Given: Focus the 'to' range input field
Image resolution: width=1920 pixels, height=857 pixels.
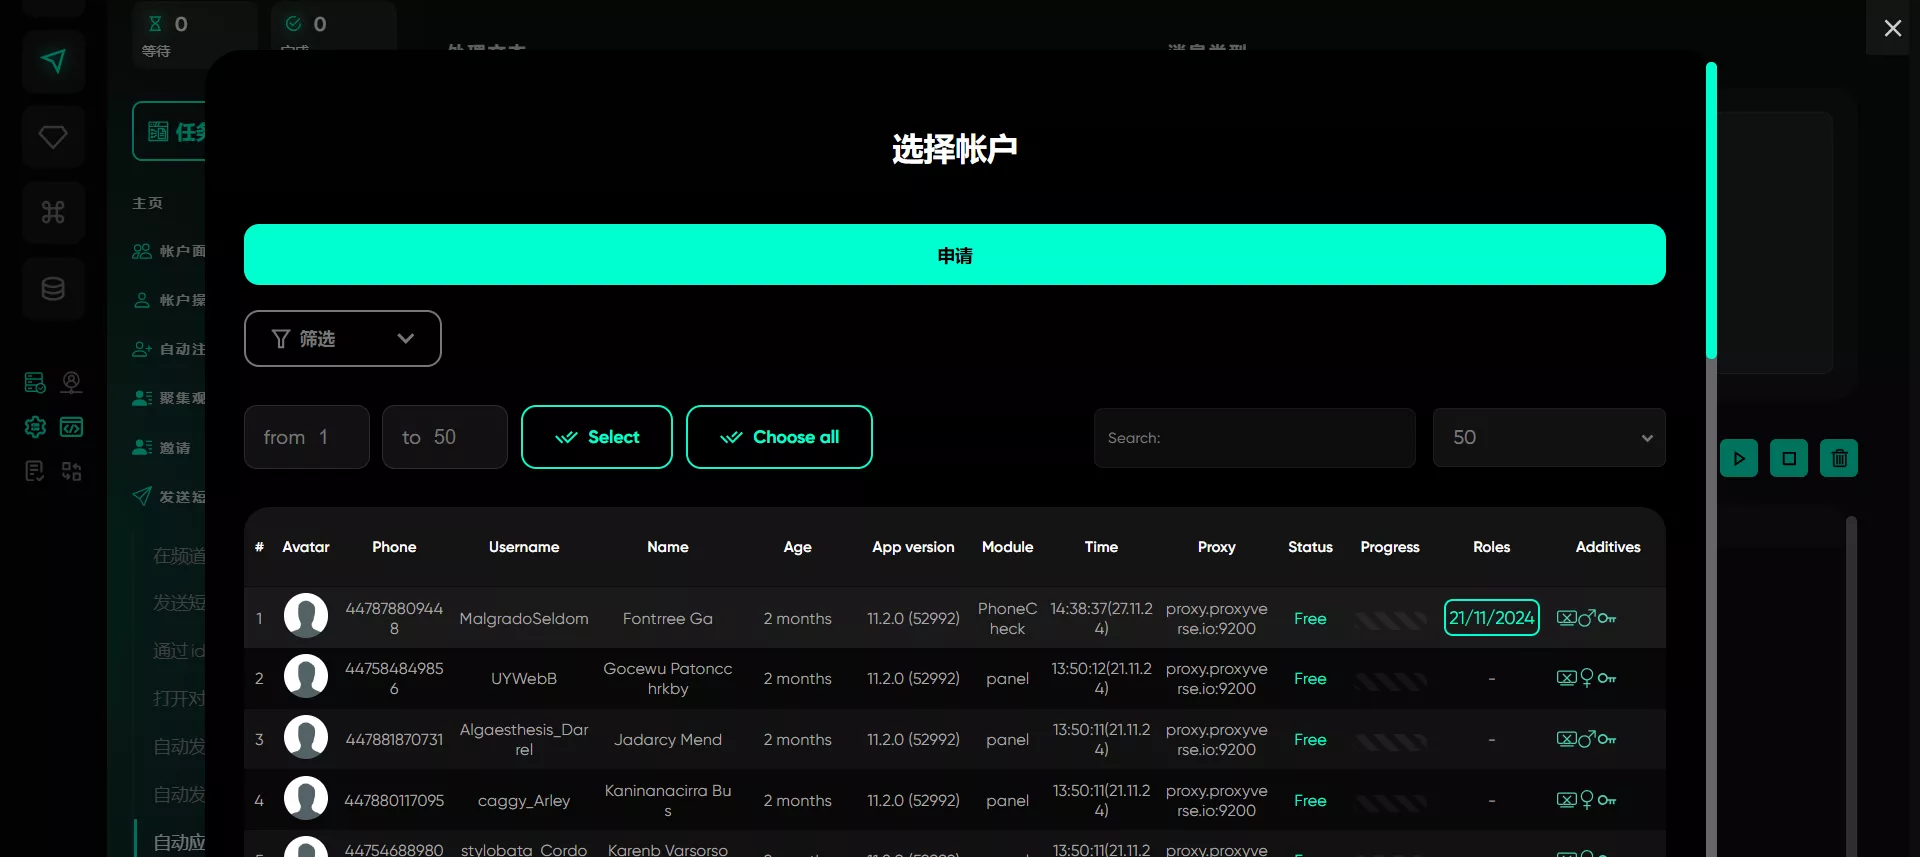Looking at the screenshot, I should coord(445,437).
